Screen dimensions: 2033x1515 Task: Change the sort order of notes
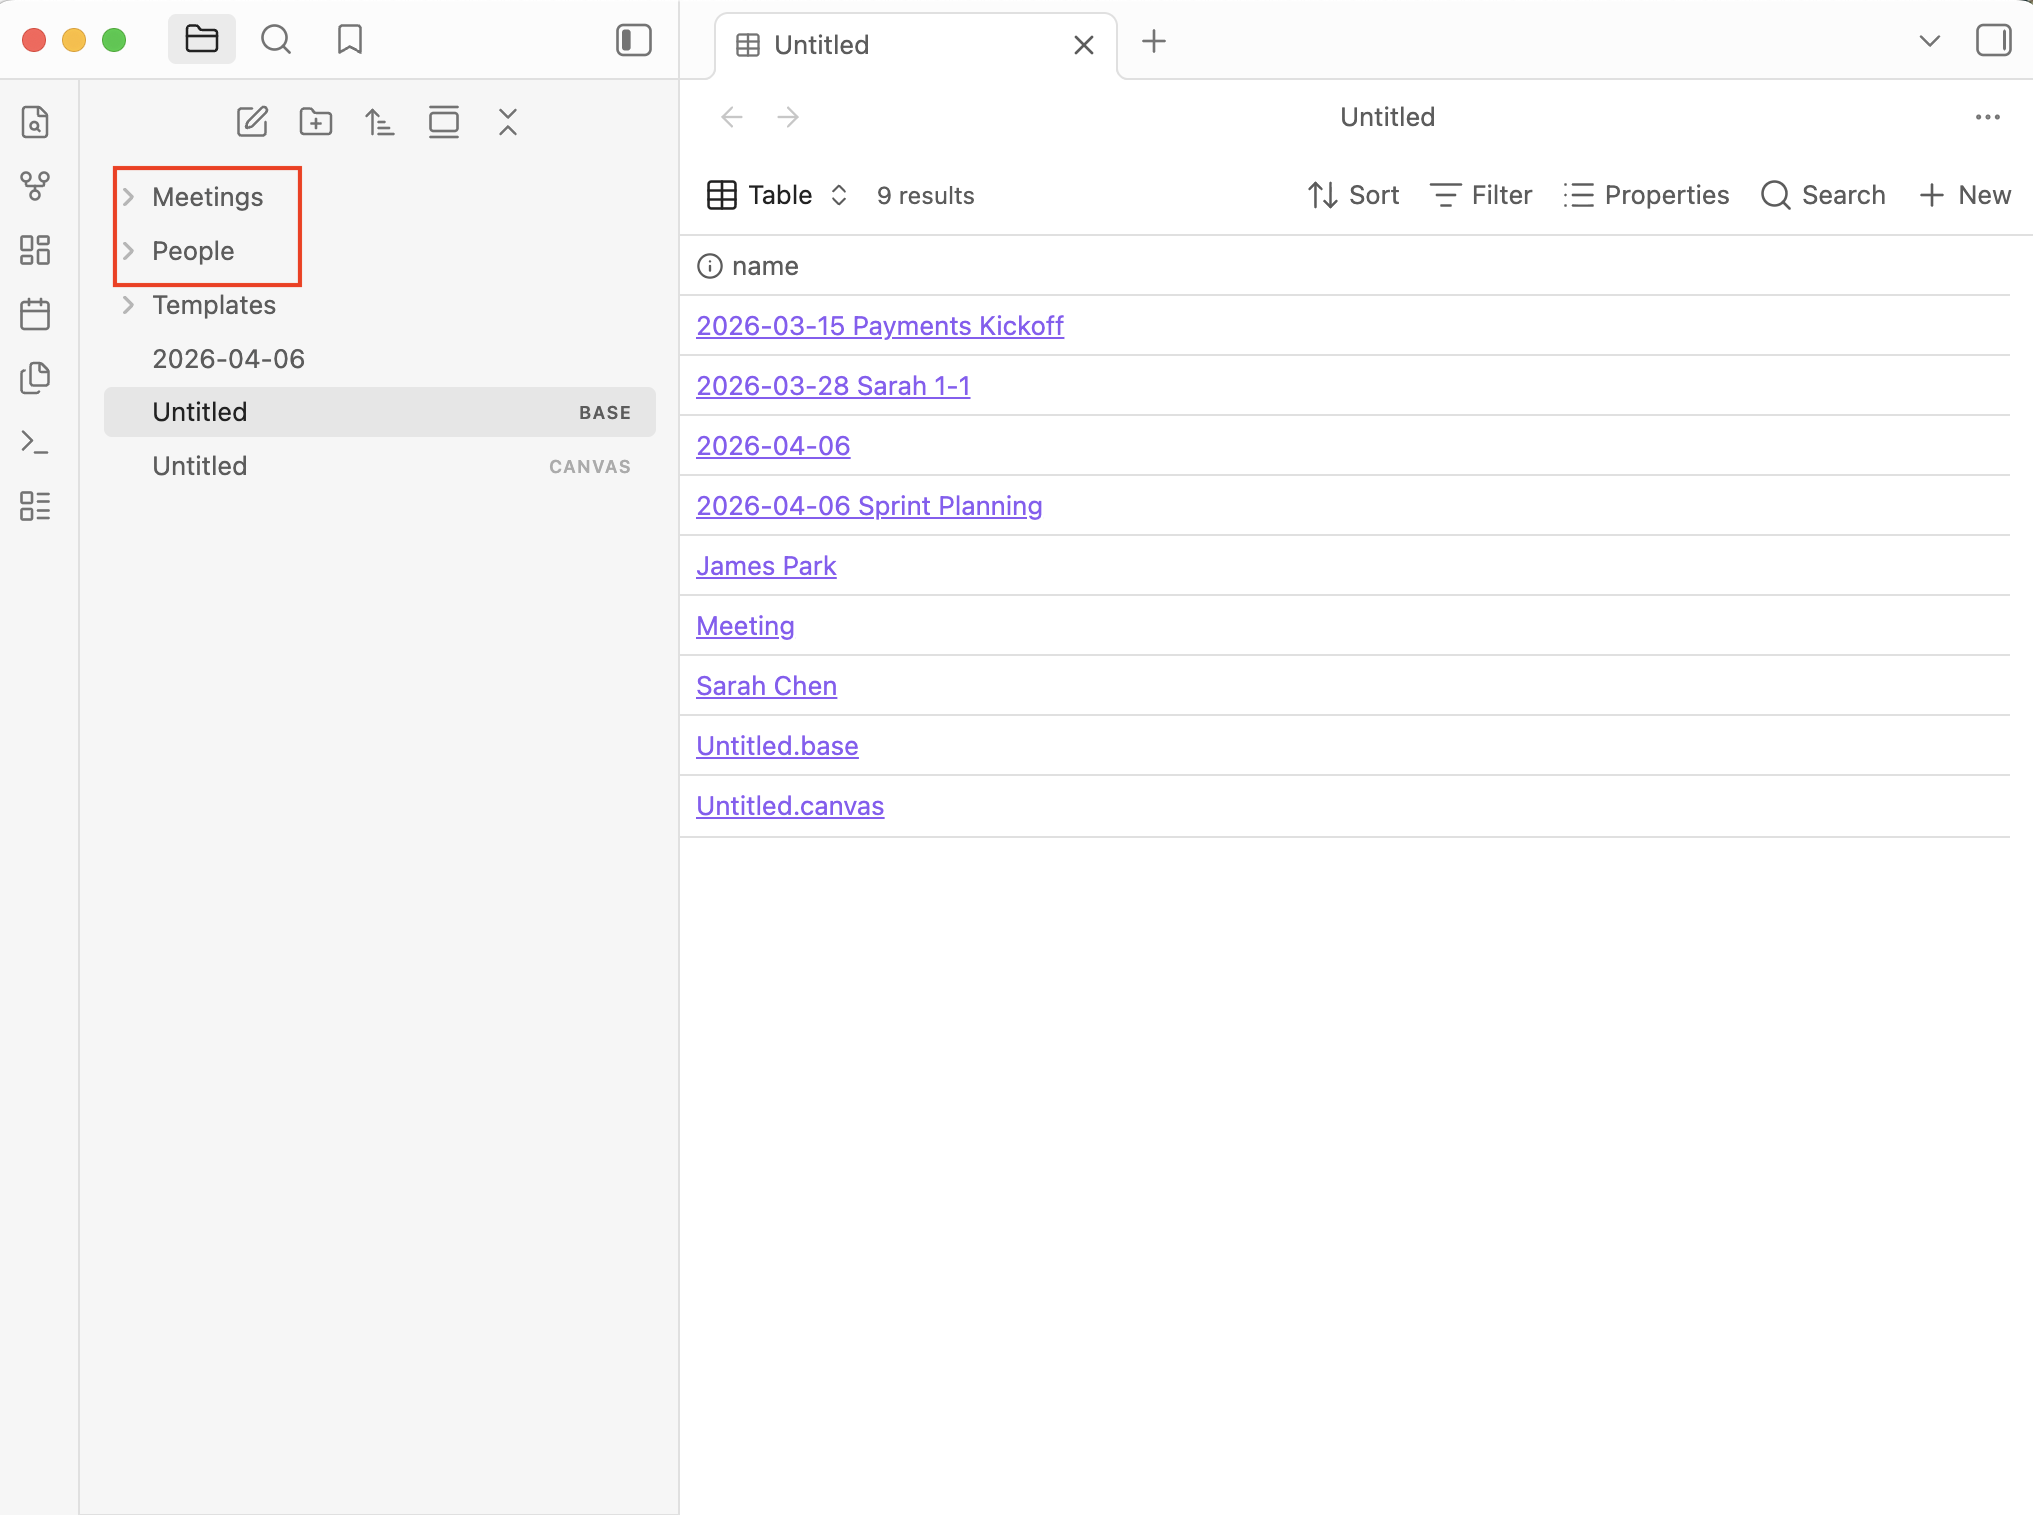[379, 121]
